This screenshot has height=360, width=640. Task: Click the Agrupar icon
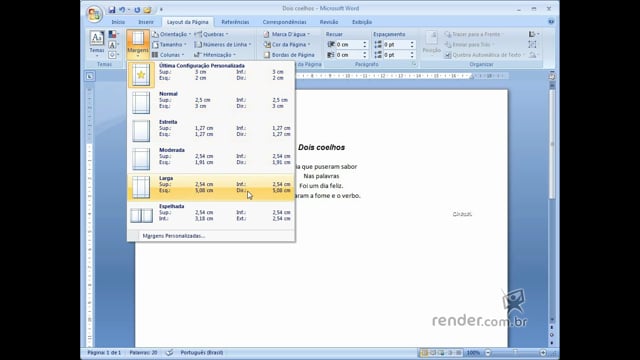coord(532,44)
